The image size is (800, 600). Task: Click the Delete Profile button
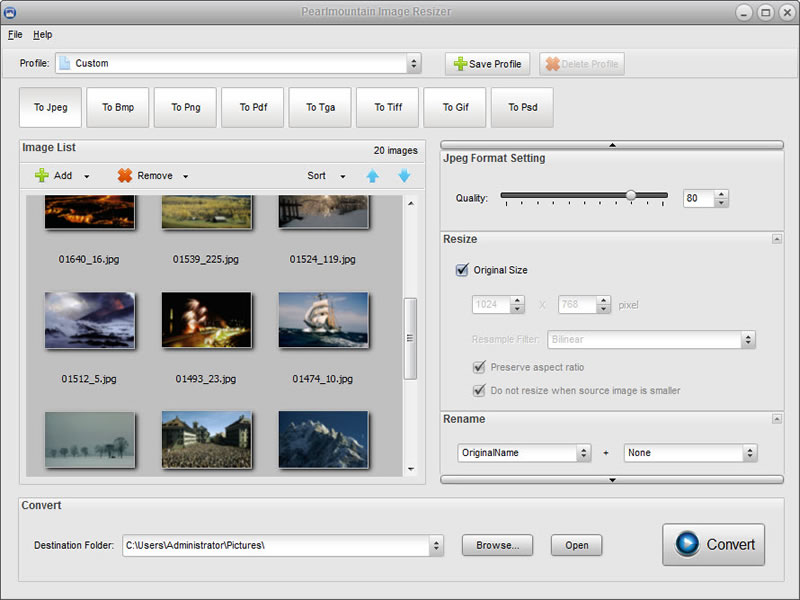pos(582,64)
